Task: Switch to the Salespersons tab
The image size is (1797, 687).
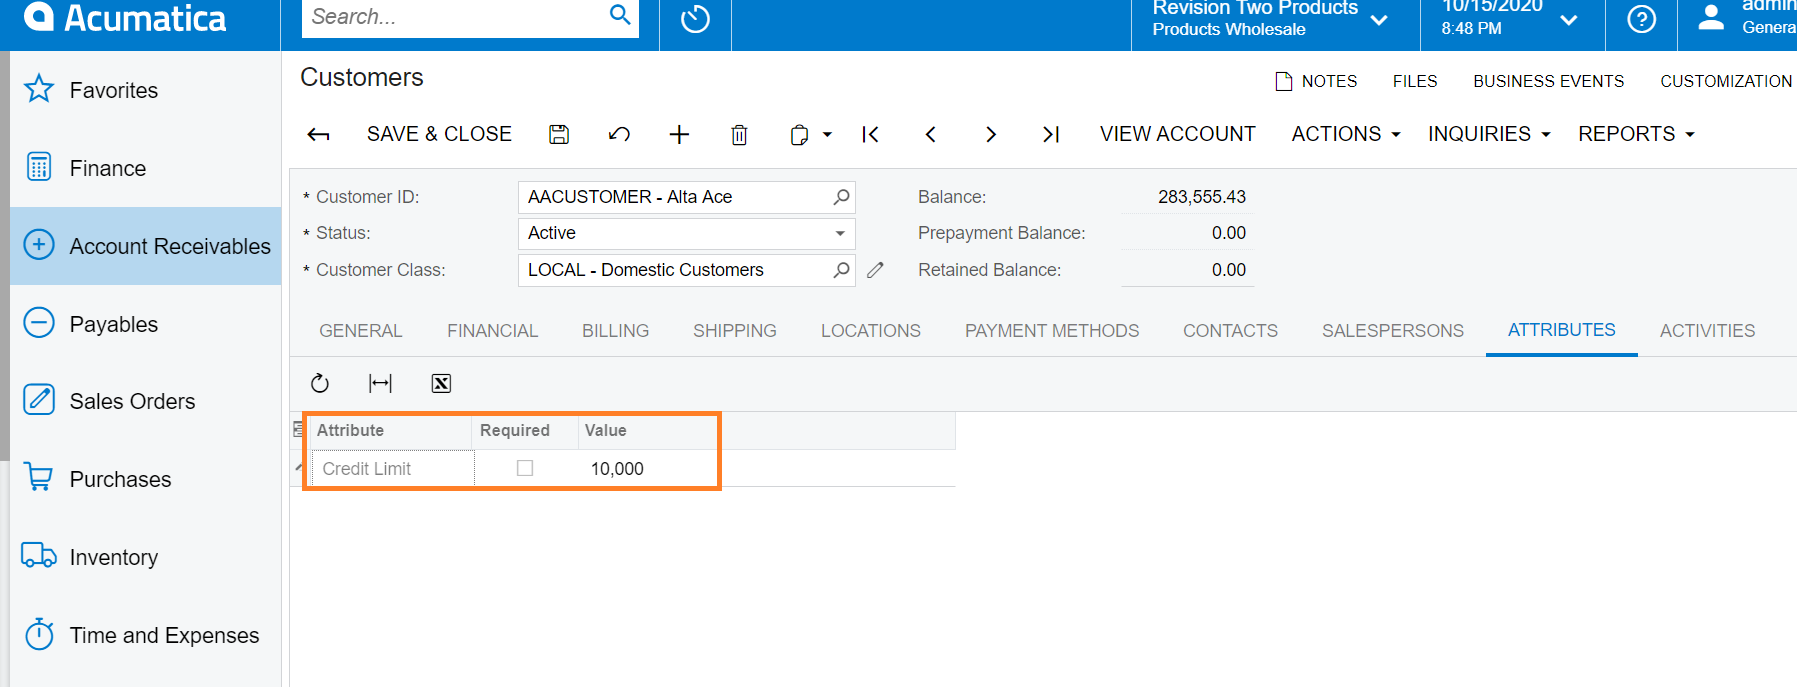Action: (x=1393, y=331)
